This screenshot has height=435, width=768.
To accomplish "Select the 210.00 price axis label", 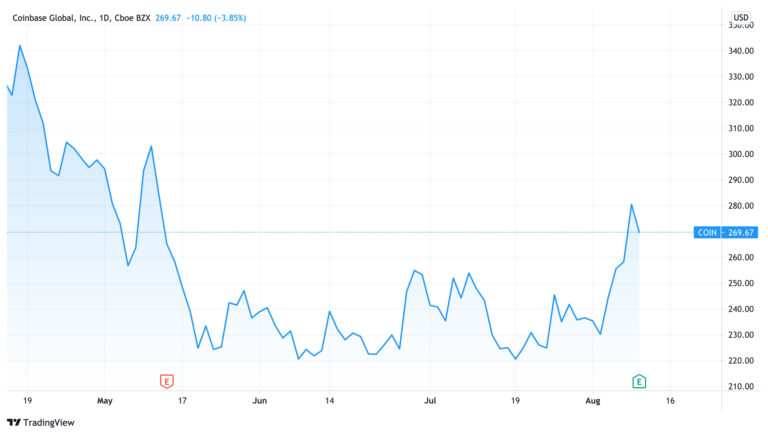I will [741, 387].
